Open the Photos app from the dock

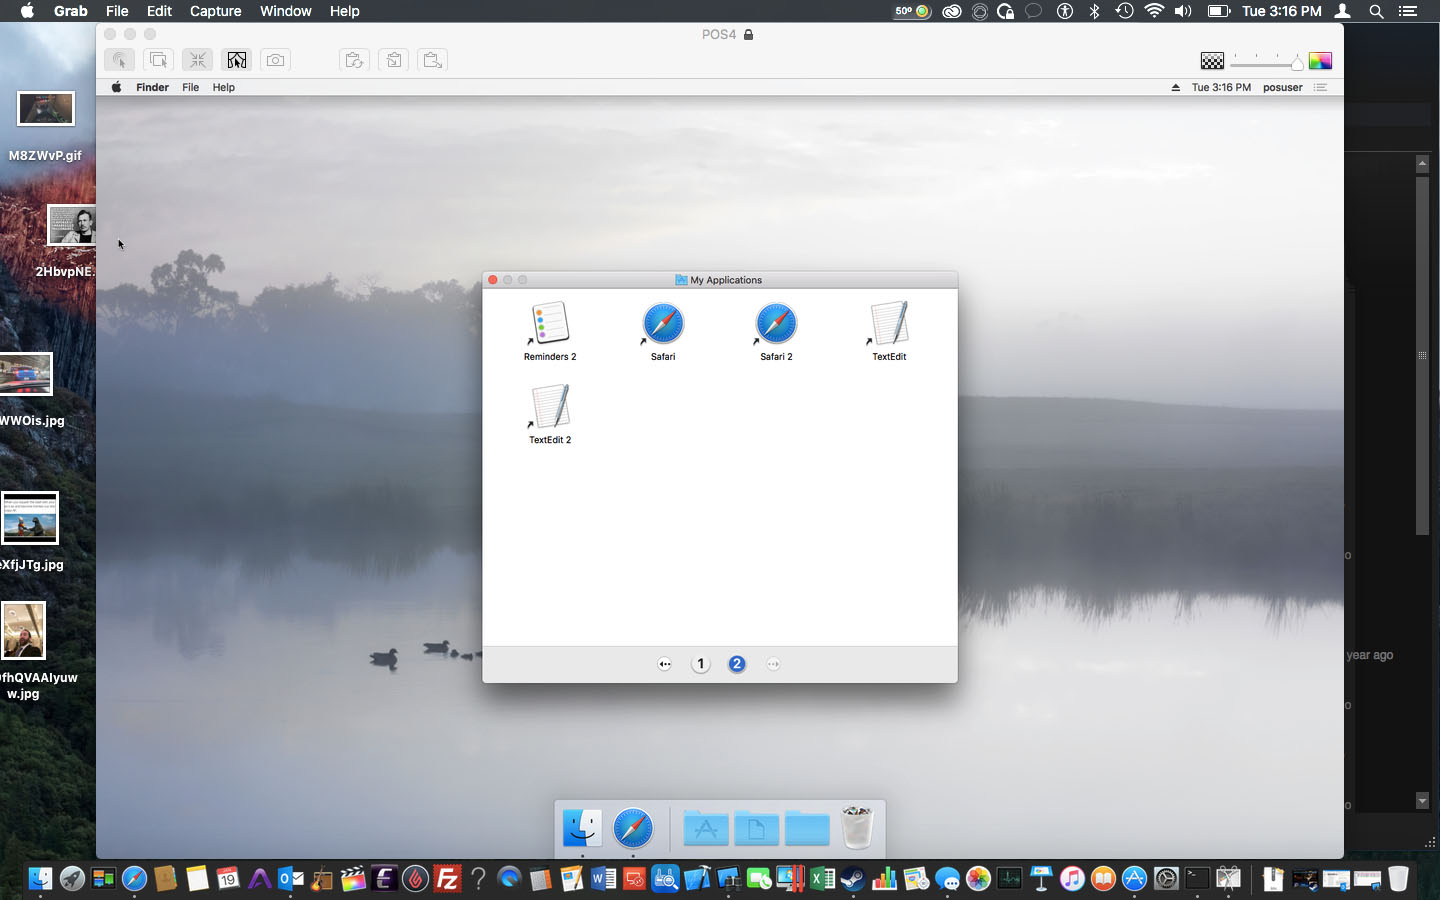[x=978, y=879]
